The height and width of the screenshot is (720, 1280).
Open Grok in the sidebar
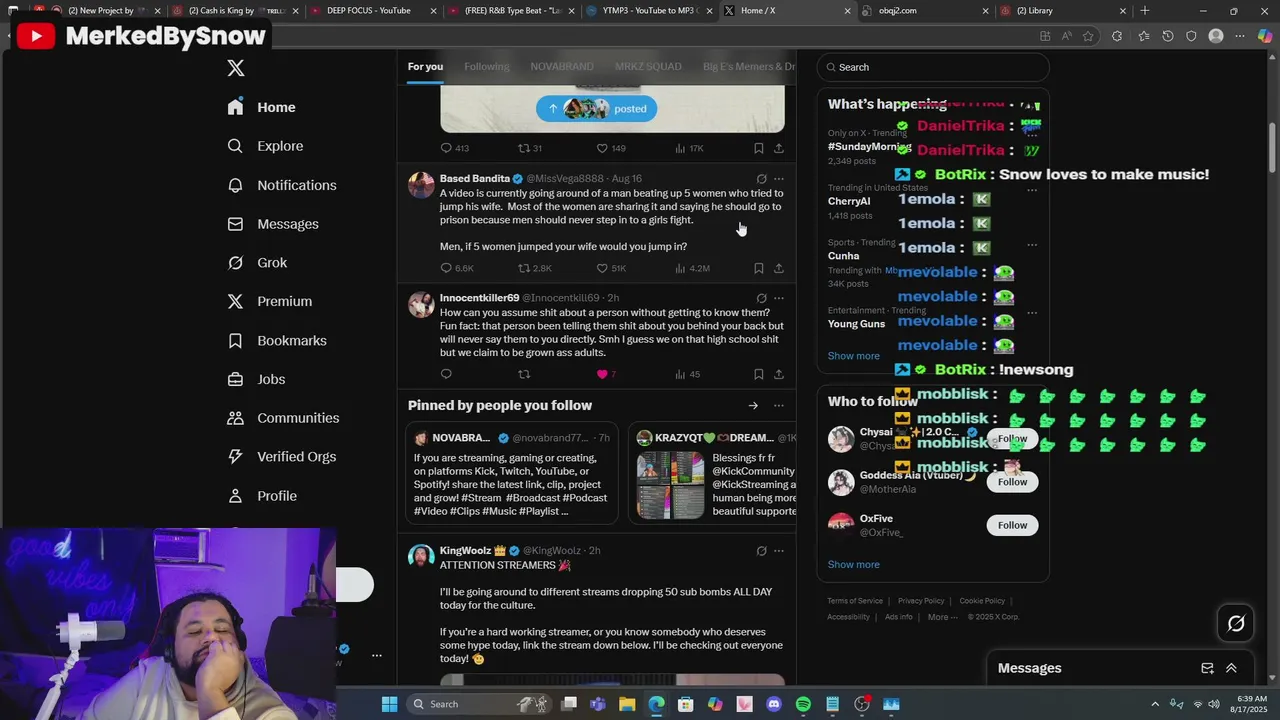[257, 262]
